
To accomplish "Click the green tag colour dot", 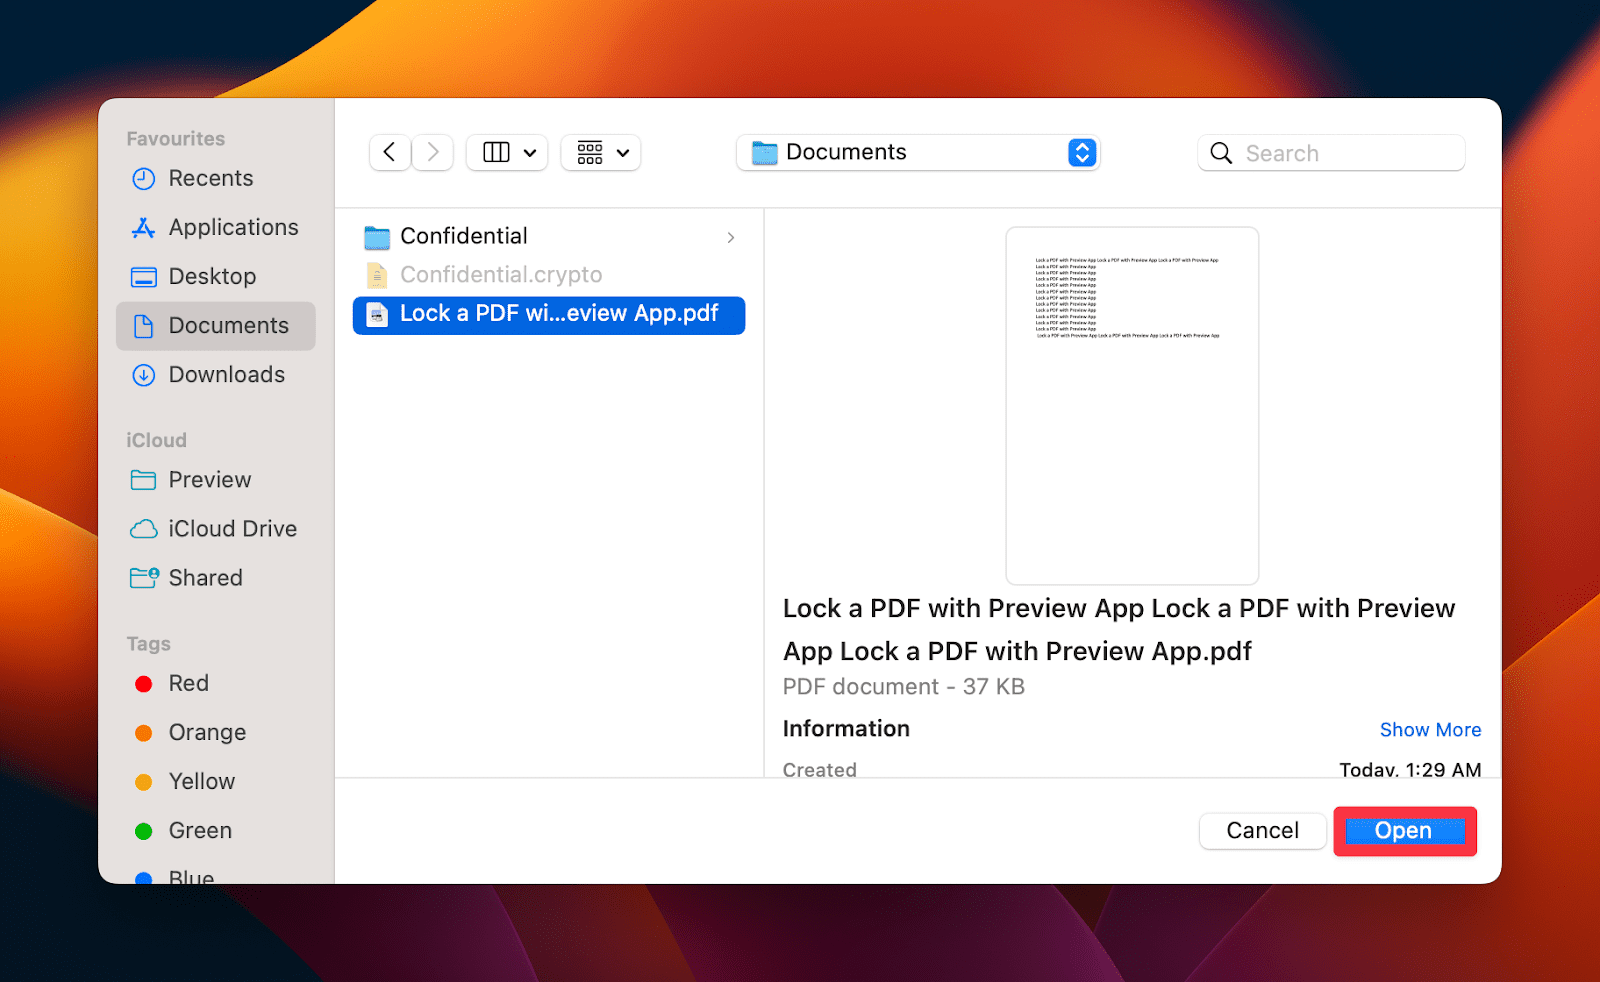I will point(144,831).
